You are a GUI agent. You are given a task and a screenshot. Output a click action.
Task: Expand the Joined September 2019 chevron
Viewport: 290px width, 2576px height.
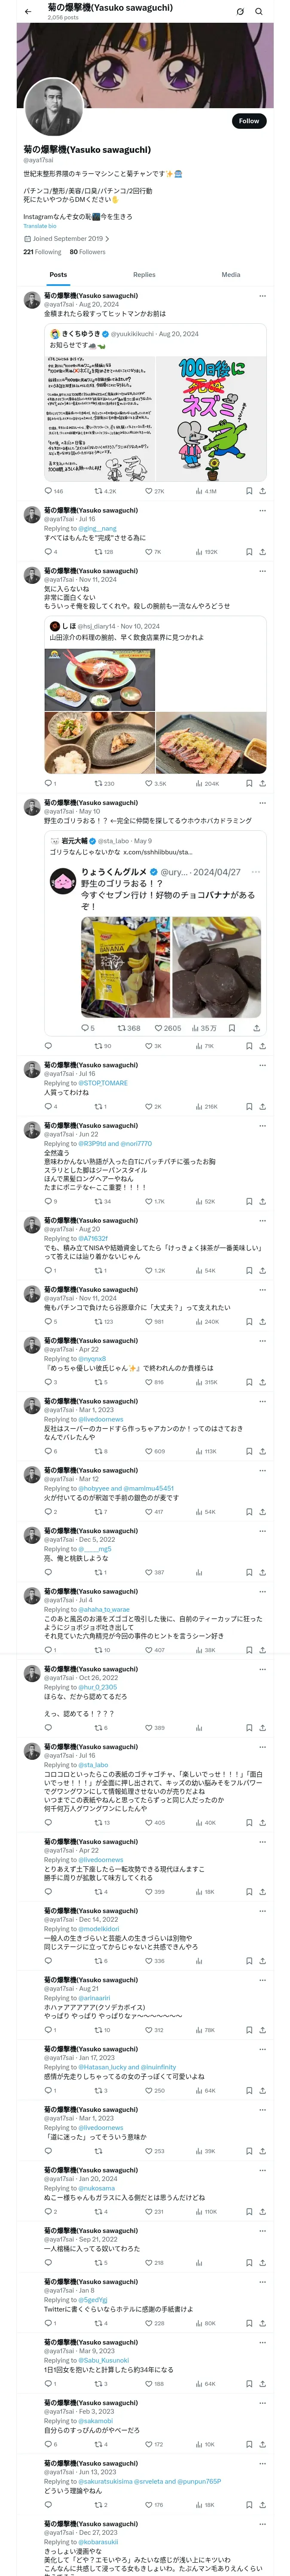107,239
